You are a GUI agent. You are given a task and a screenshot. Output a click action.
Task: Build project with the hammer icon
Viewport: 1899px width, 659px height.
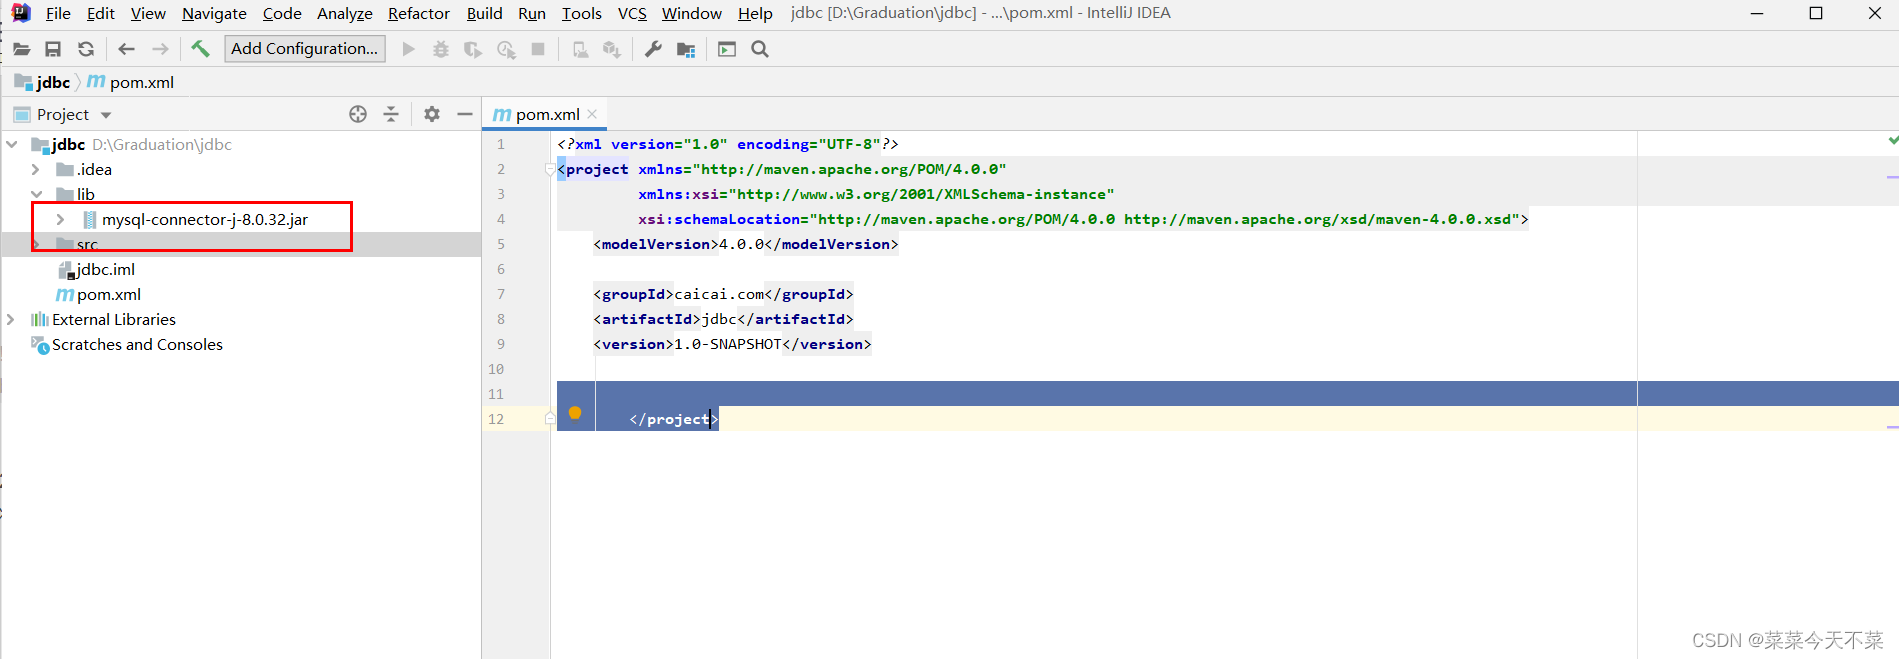(x=200, y=48)
